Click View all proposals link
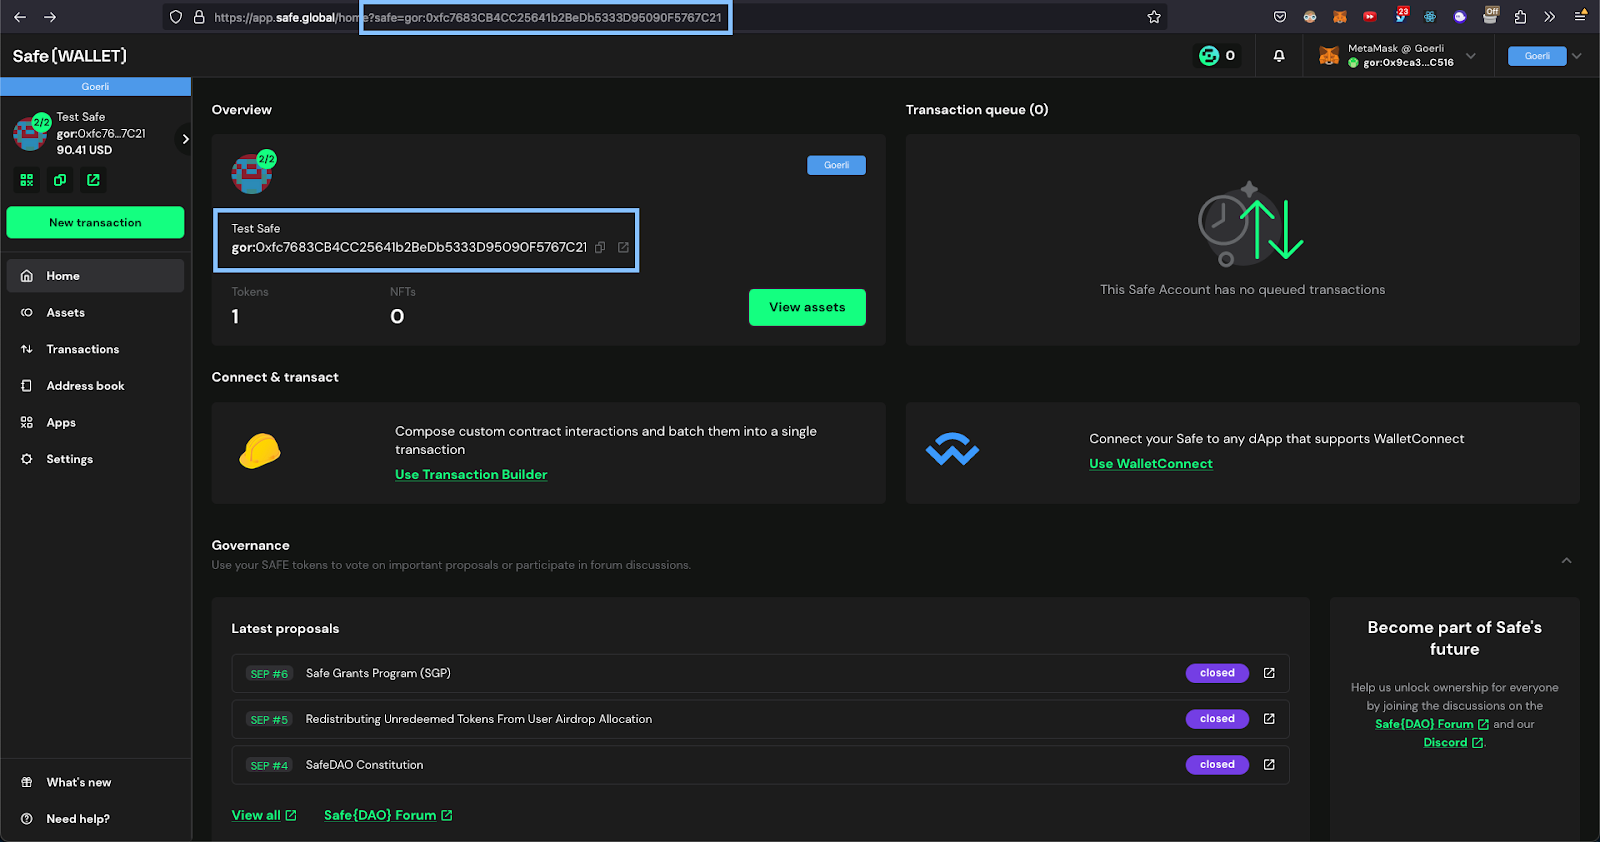Image resolution: width=1600 pixels, height=842 pixels. 264,815
